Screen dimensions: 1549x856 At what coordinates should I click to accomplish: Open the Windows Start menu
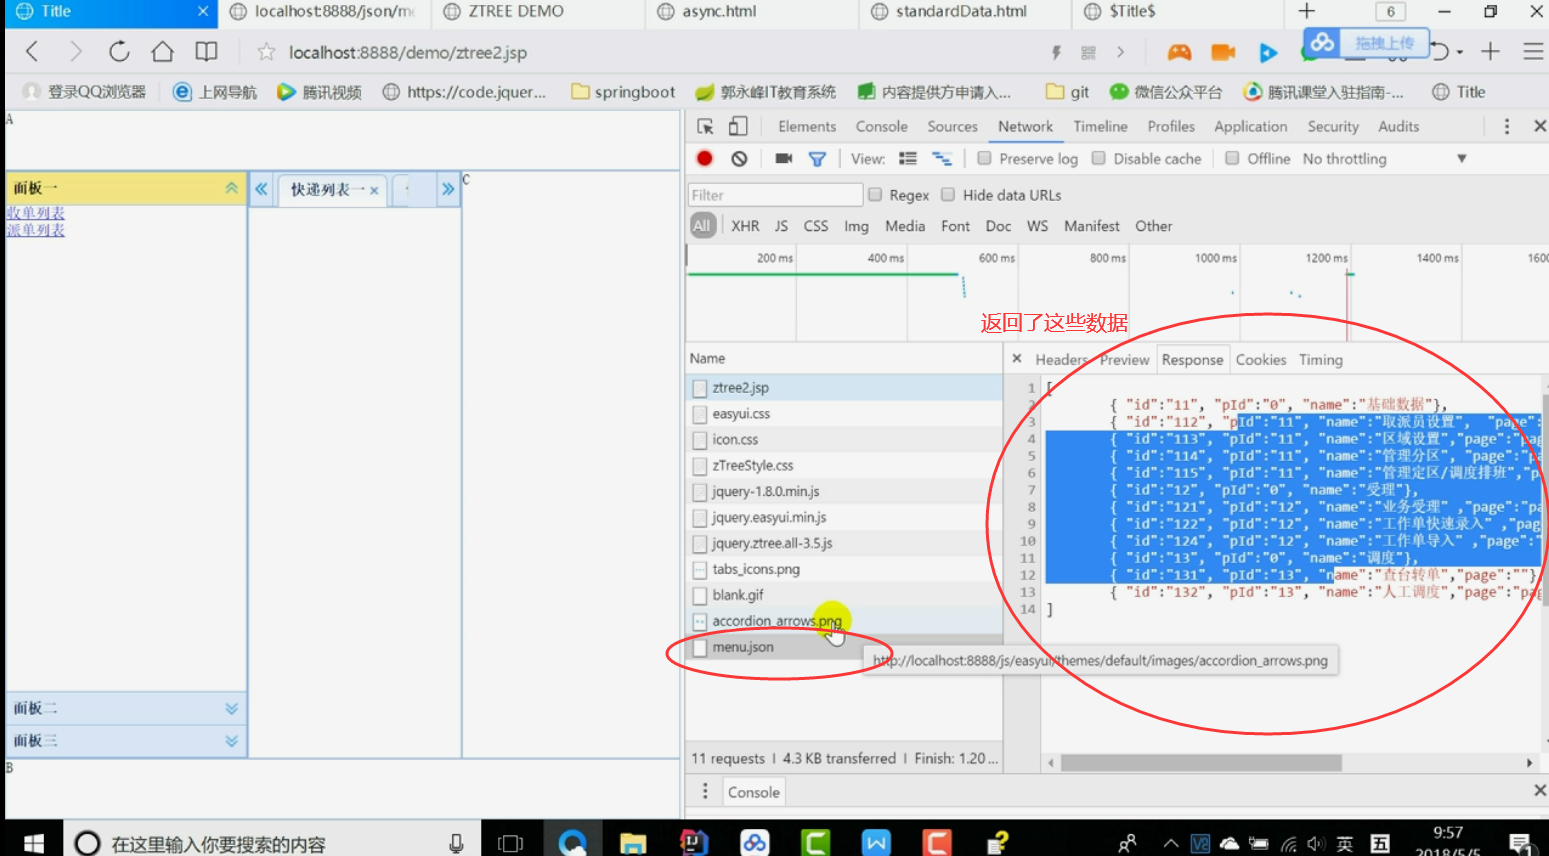[32, 843]
